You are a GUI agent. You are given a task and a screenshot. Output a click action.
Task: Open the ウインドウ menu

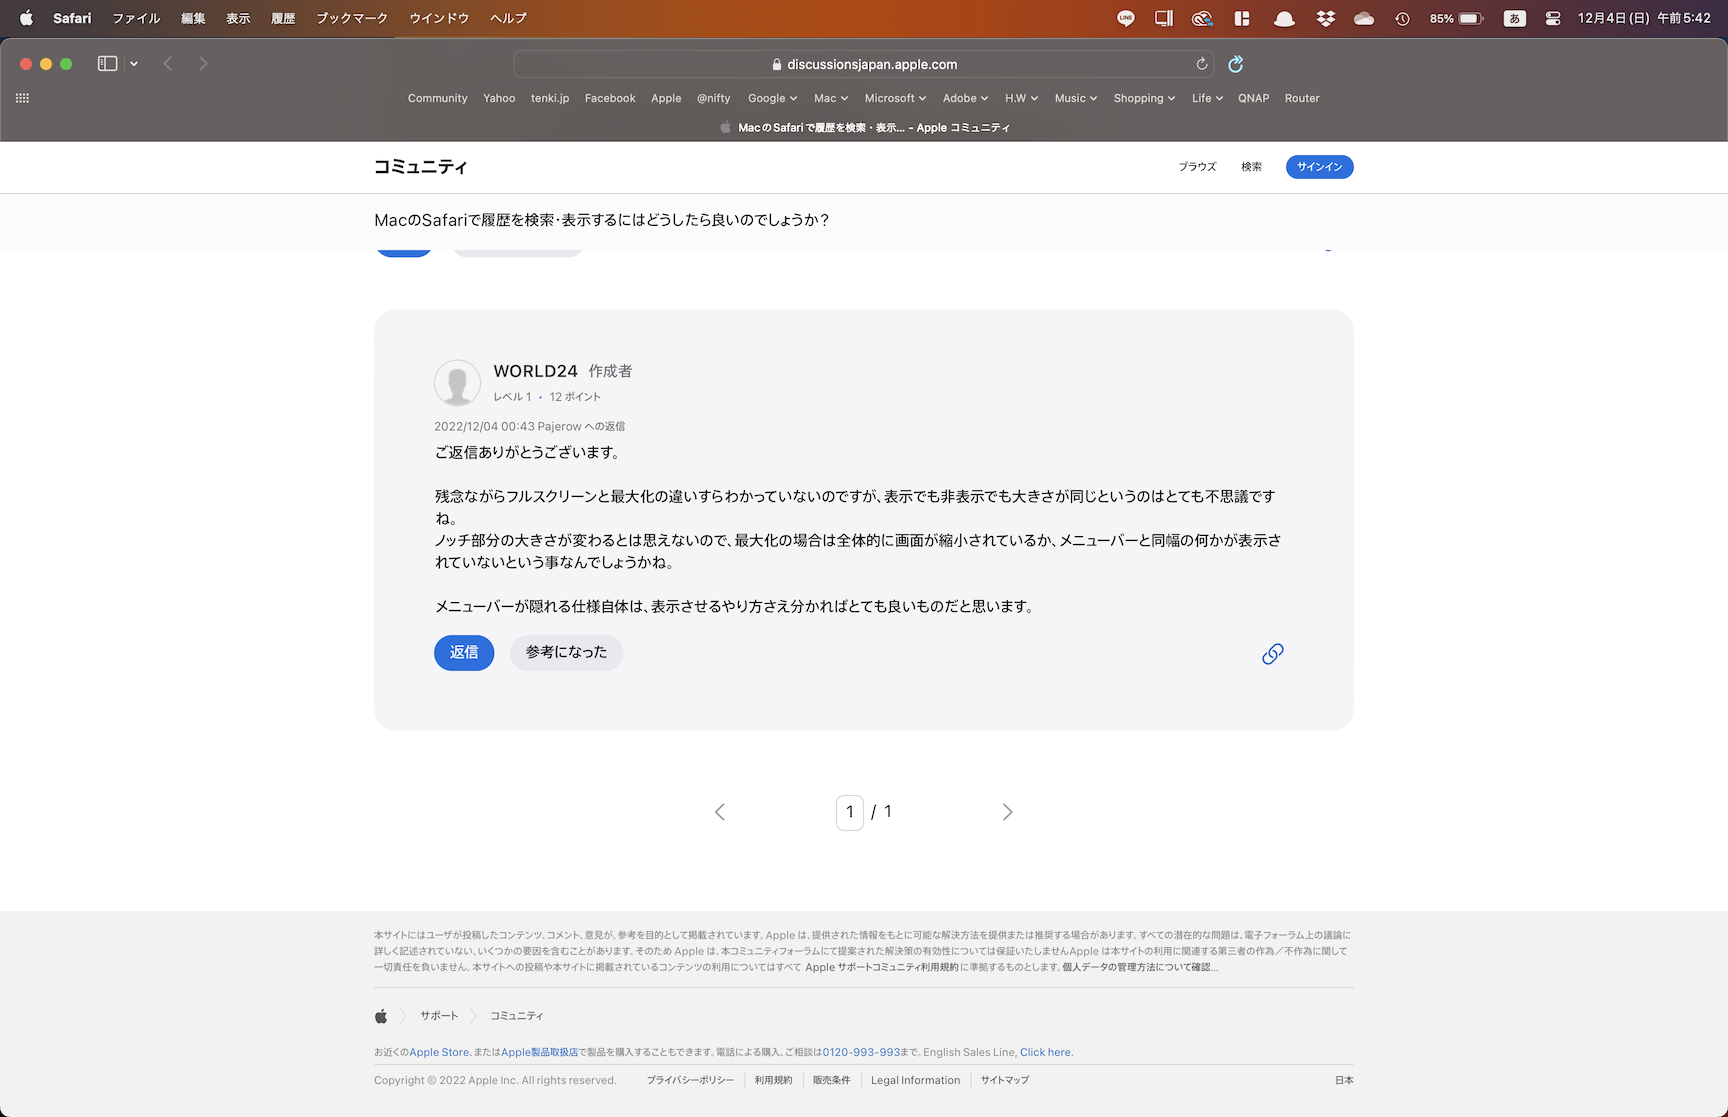(x=439, y=18)
